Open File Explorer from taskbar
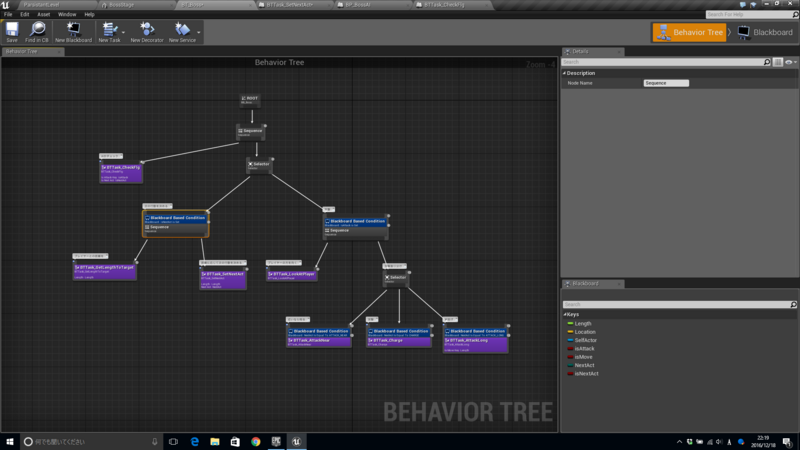Viewport: 800px width, 450px height. point(215,441)
